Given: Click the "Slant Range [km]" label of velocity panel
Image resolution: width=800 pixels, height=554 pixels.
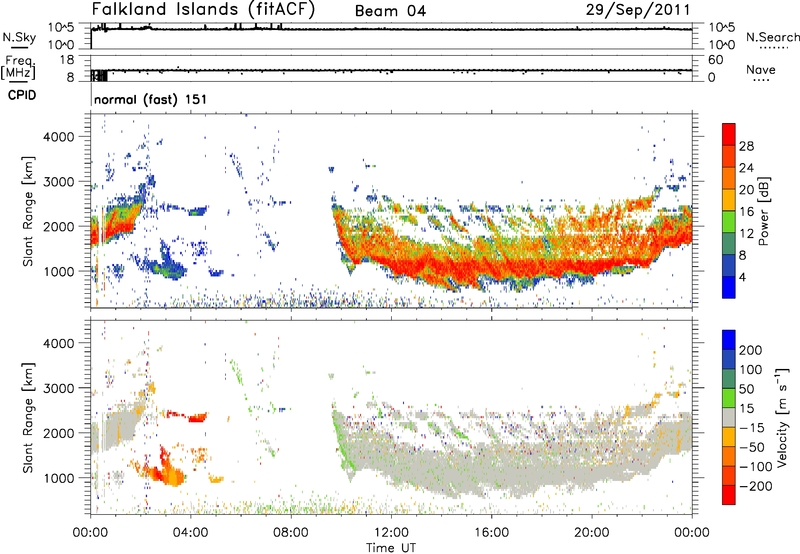Looking at the screenshot, I should click(x=28, y=418).
